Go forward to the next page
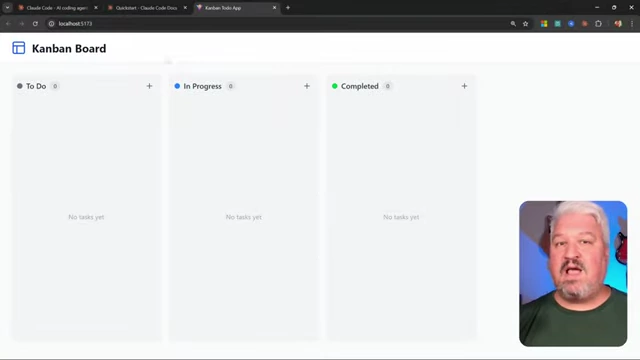Viewport: 640px width, 360px height. pos(22,24)
